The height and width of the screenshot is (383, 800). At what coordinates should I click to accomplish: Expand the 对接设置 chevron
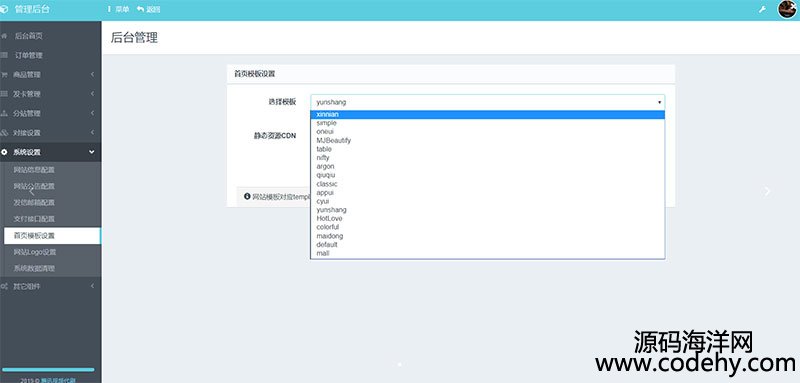pos(92,133)
